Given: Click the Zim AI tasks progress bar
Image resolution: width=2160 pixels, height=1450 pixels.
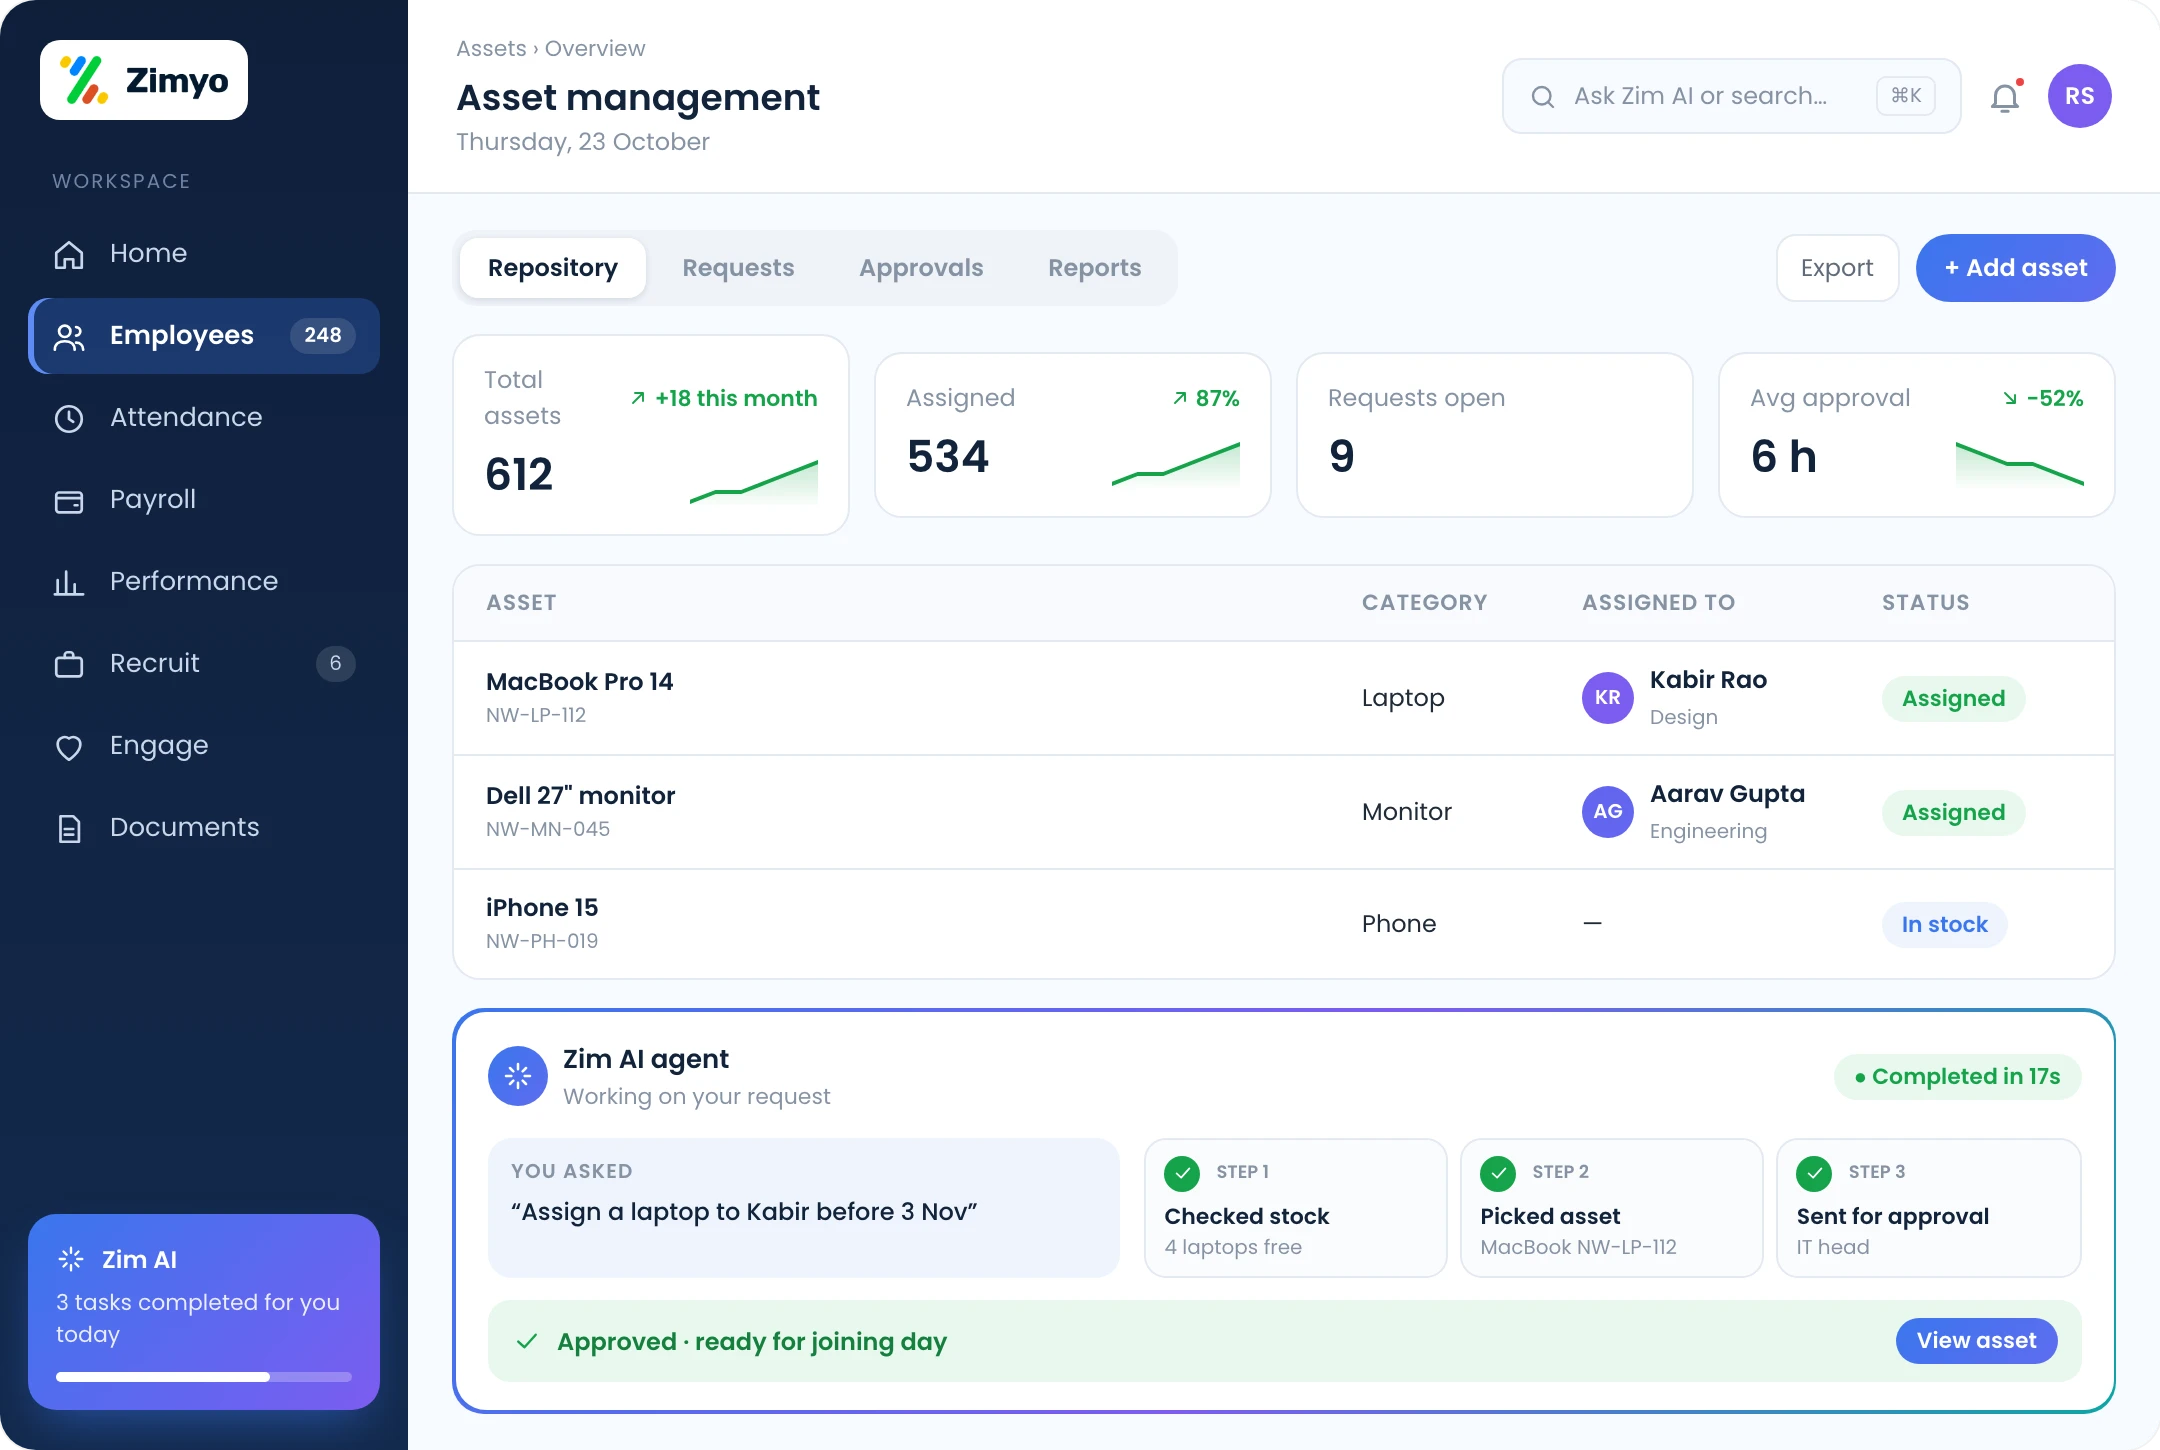Looking at the screenshot, I should click(x=204, y=1377).
